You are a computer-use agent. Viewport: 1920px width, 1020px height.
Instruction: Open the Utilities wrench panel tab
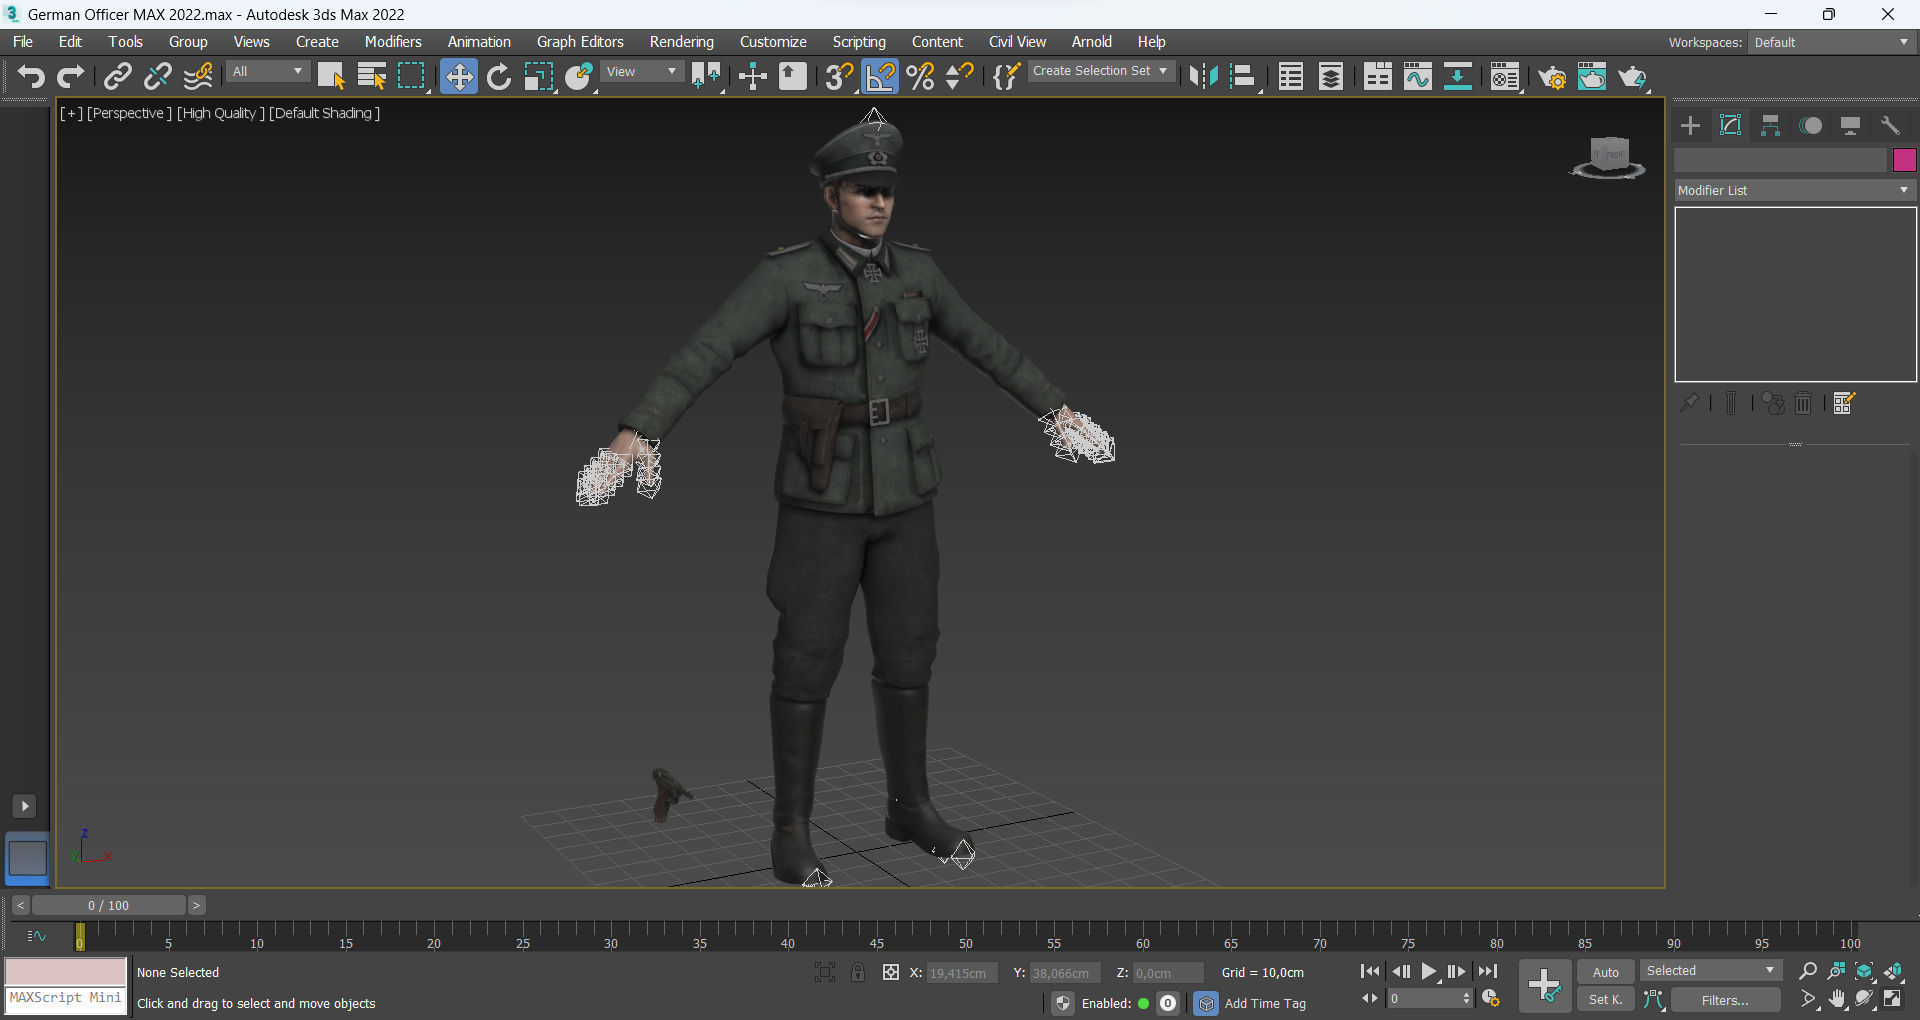pyautogui.click(x=1890, y=125)
